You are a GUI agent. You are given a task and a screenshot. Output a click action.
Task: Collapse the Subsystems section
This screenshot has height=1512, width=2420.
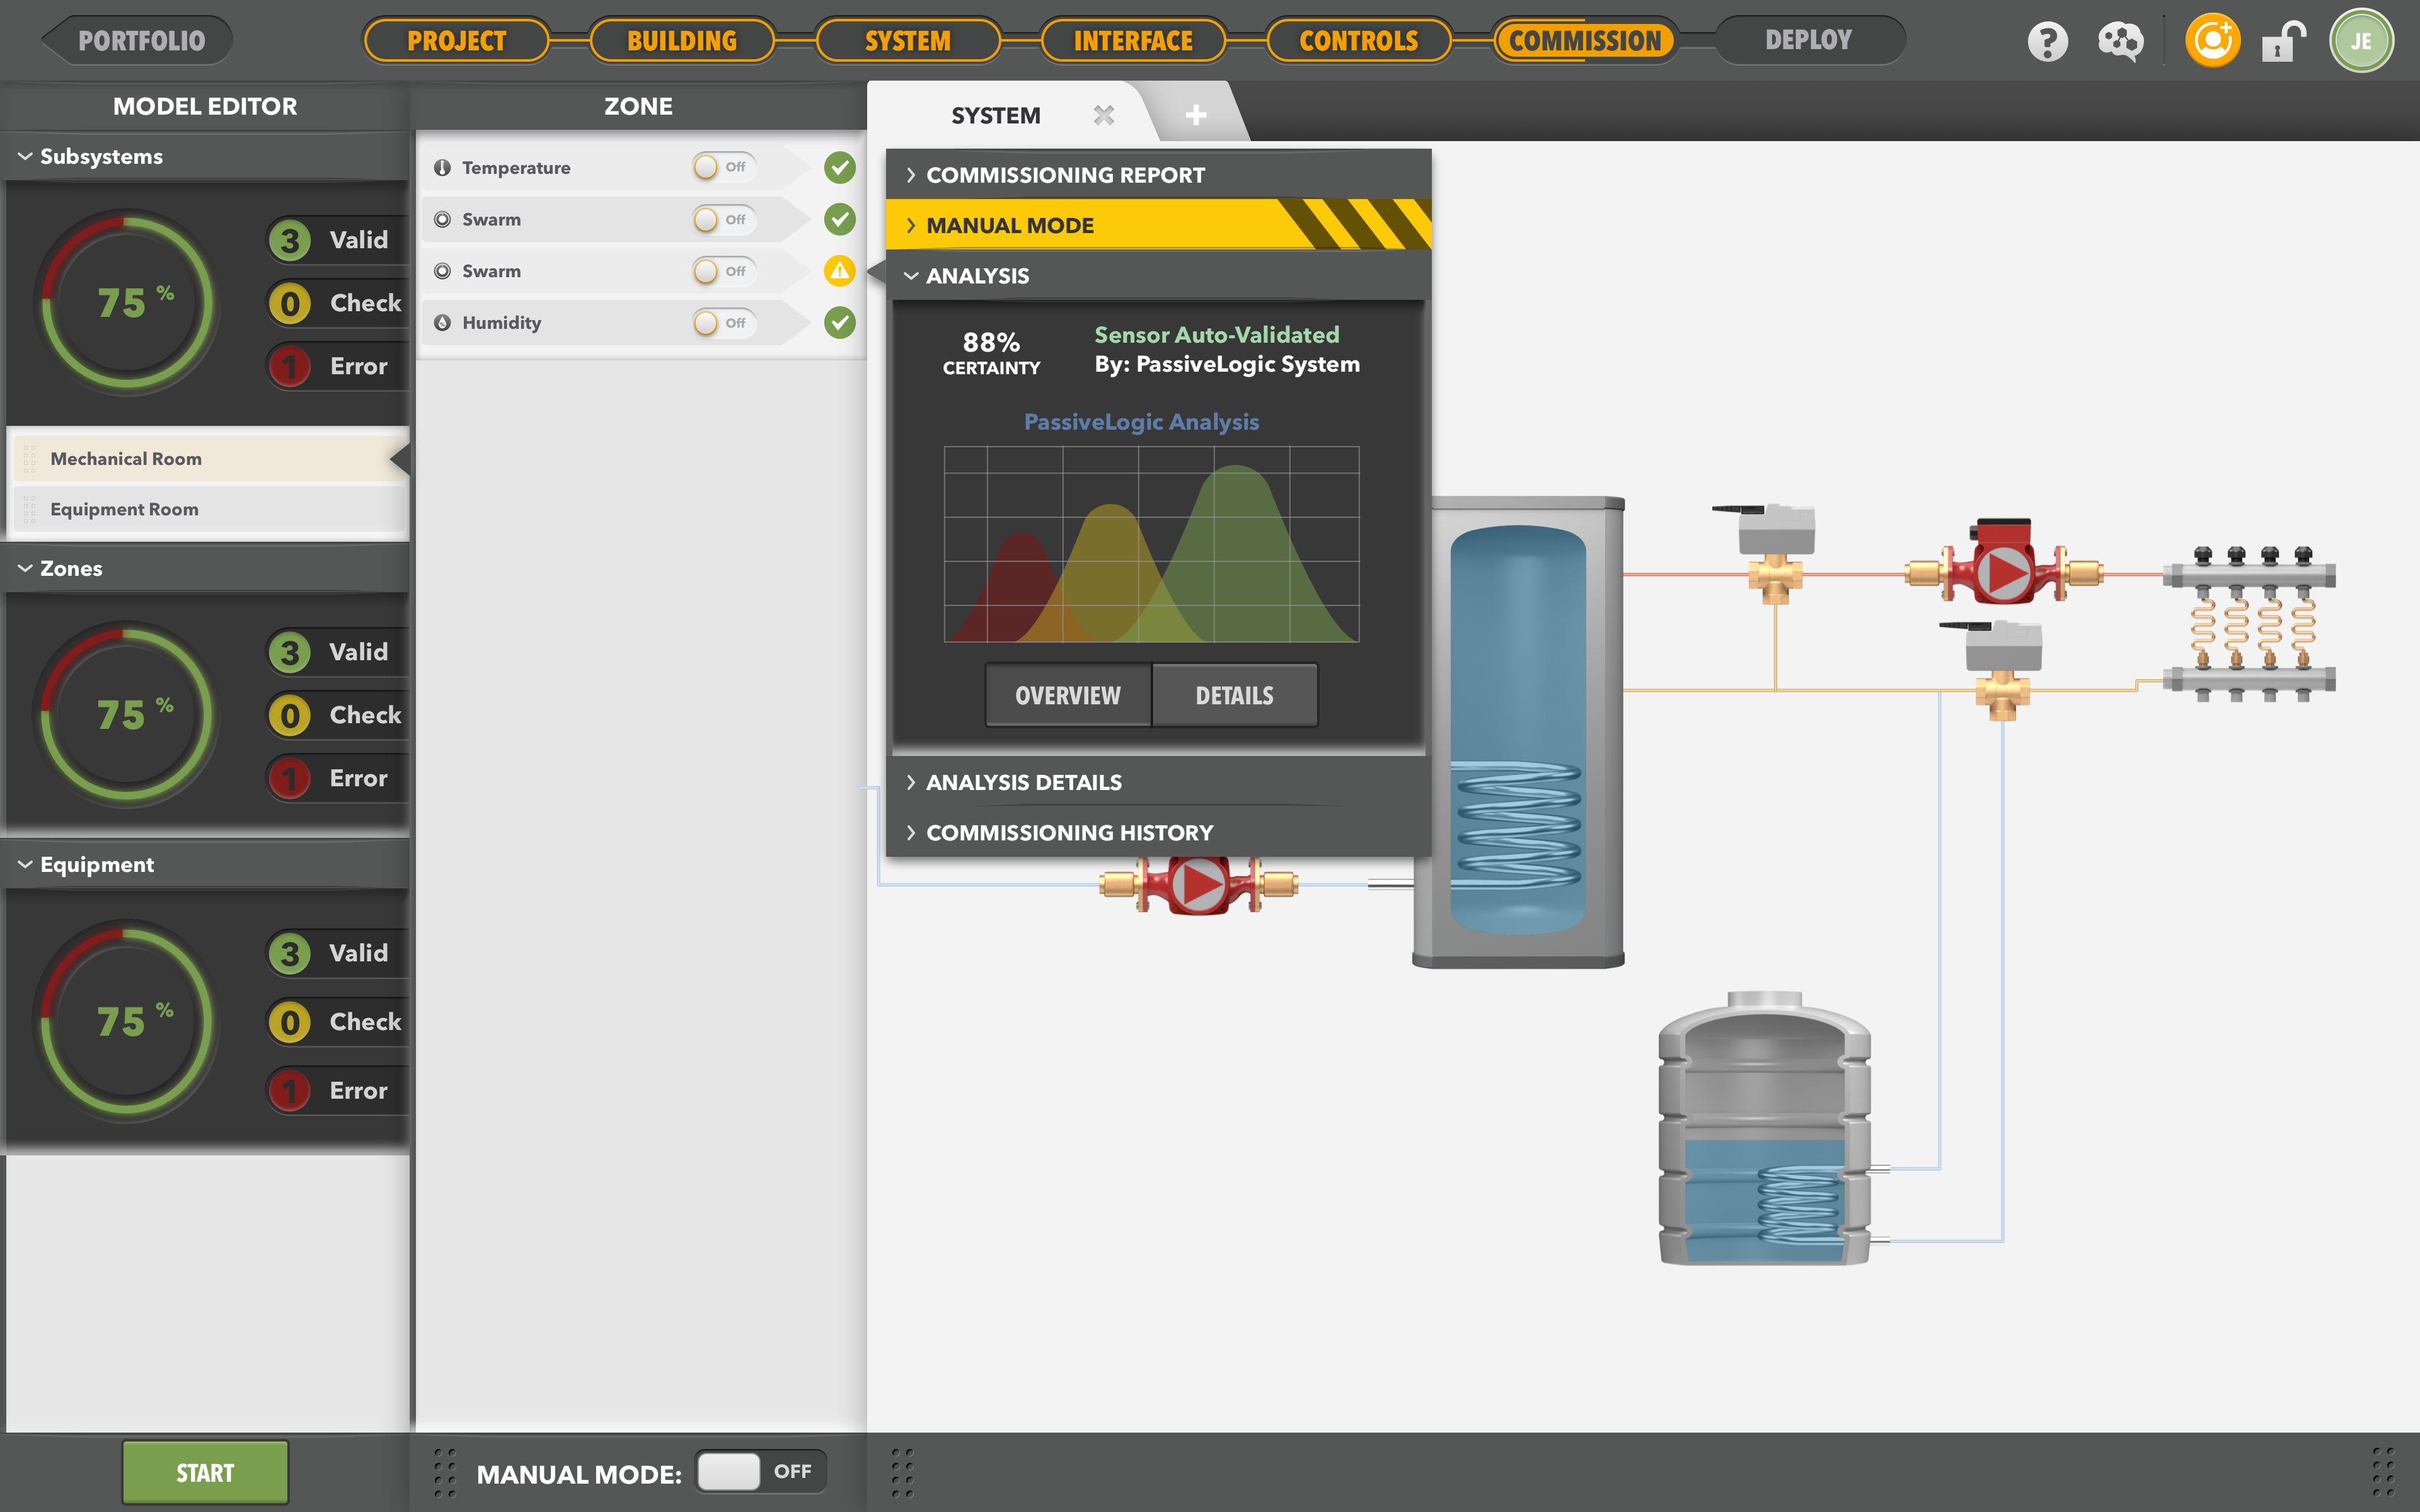coord(100,157)
